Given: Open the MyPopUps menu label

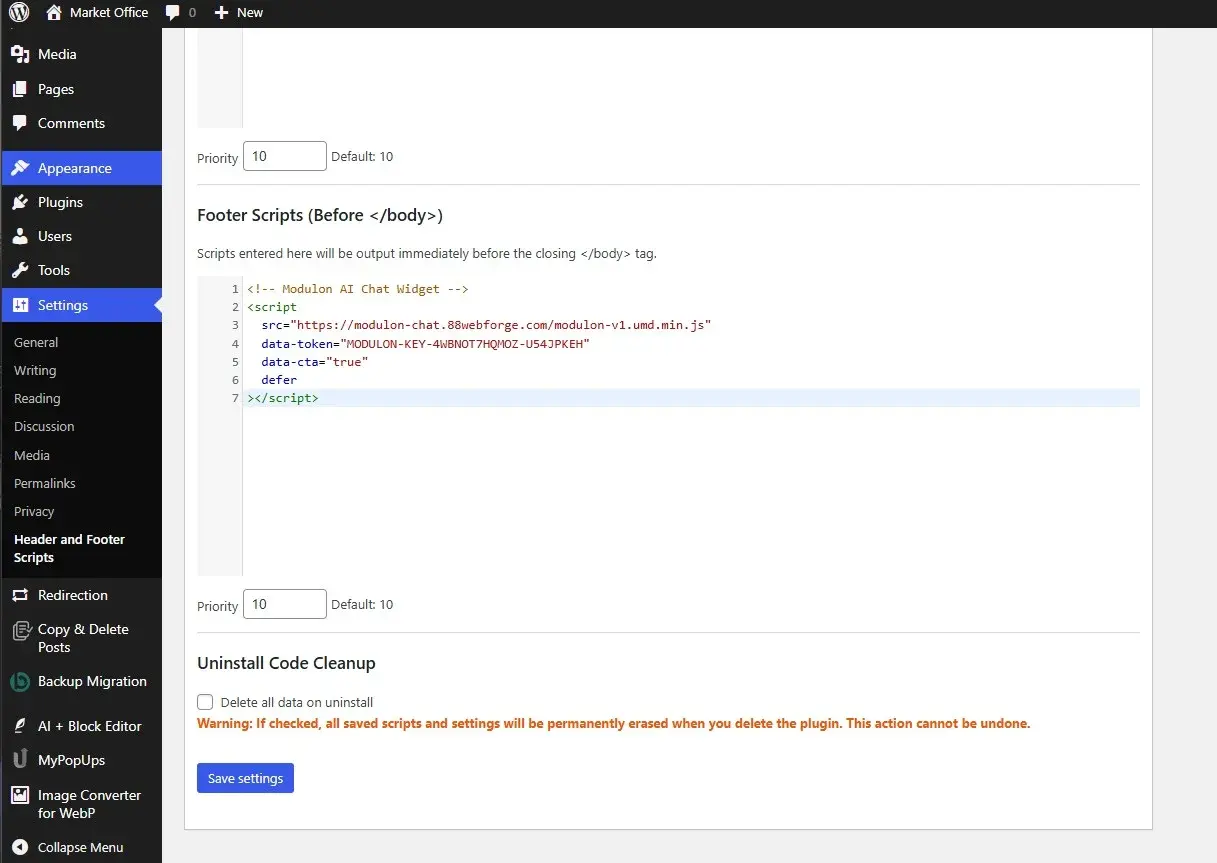Looking at the screenshot, I should [x=71, y=760].
